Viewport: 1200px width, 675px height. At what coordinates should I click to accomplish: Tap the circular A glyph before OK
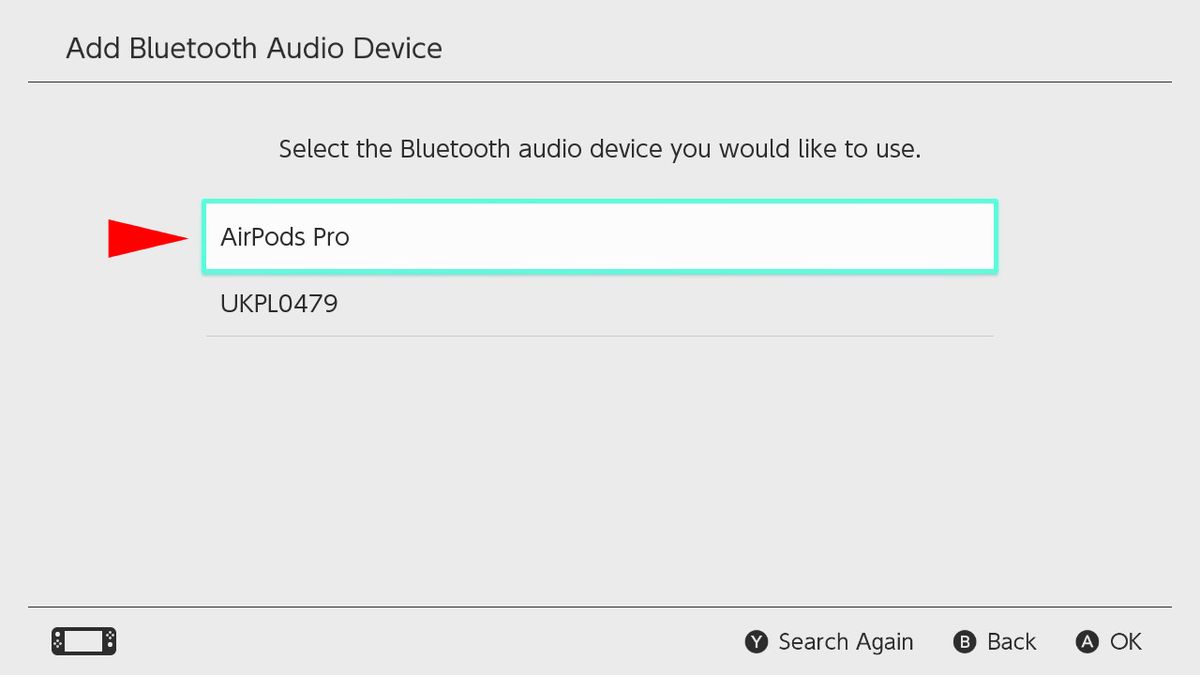[1087, 641]
